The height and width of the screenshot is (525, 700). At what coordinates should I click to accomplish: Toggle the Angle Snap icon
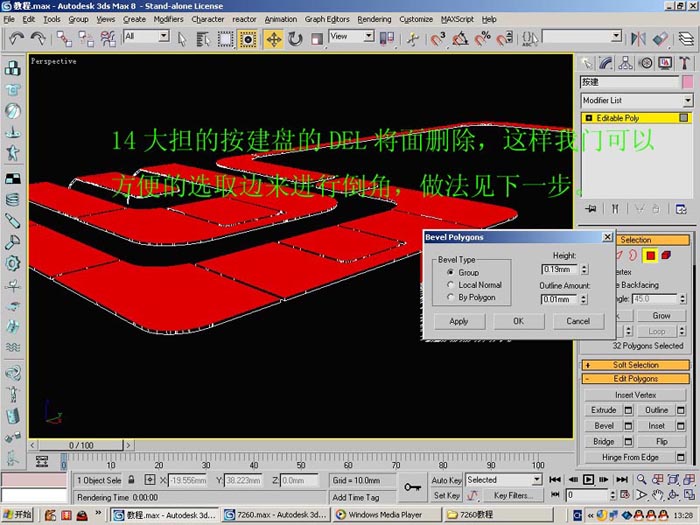tap(460, 39)
